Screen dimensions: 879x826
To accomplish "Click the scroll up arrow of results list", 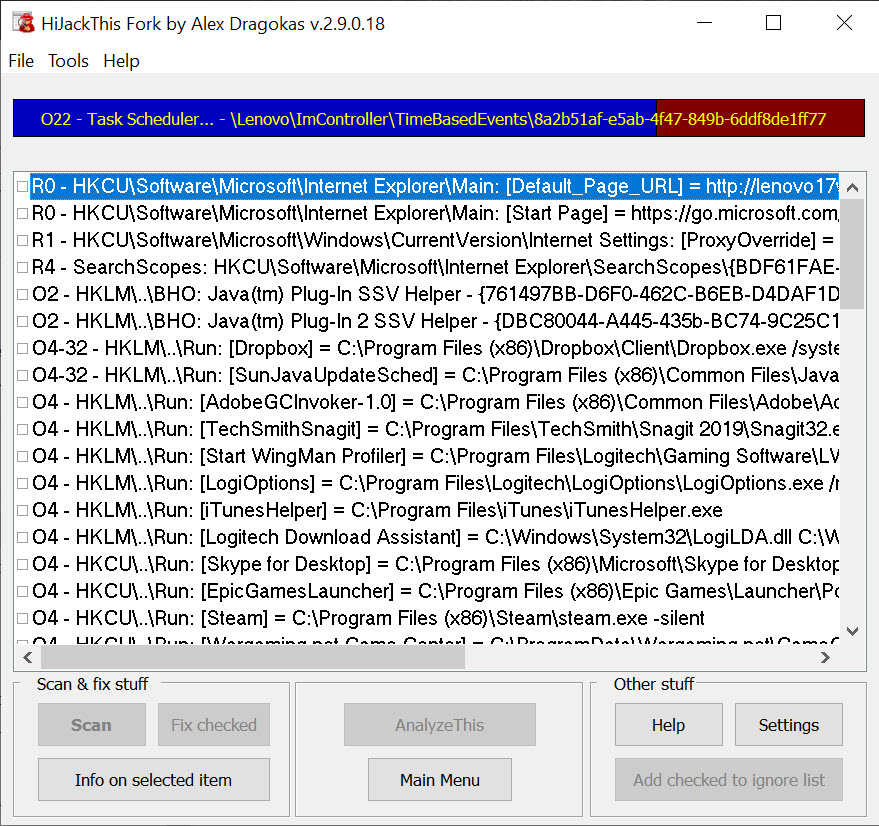I will [x=853, y=187].
